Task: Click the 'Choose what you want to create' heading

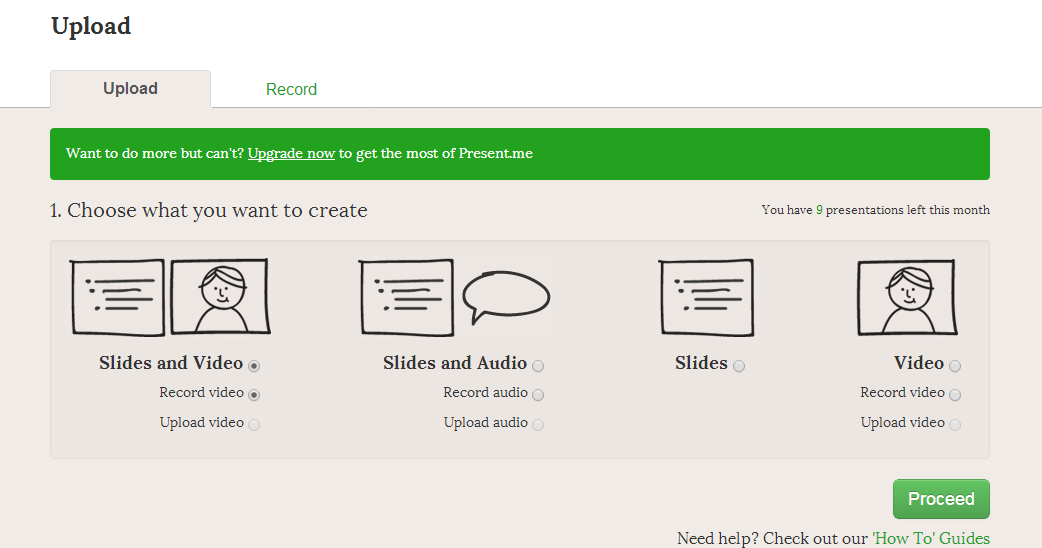Action: pyautogui.click(x=209, y=210)
